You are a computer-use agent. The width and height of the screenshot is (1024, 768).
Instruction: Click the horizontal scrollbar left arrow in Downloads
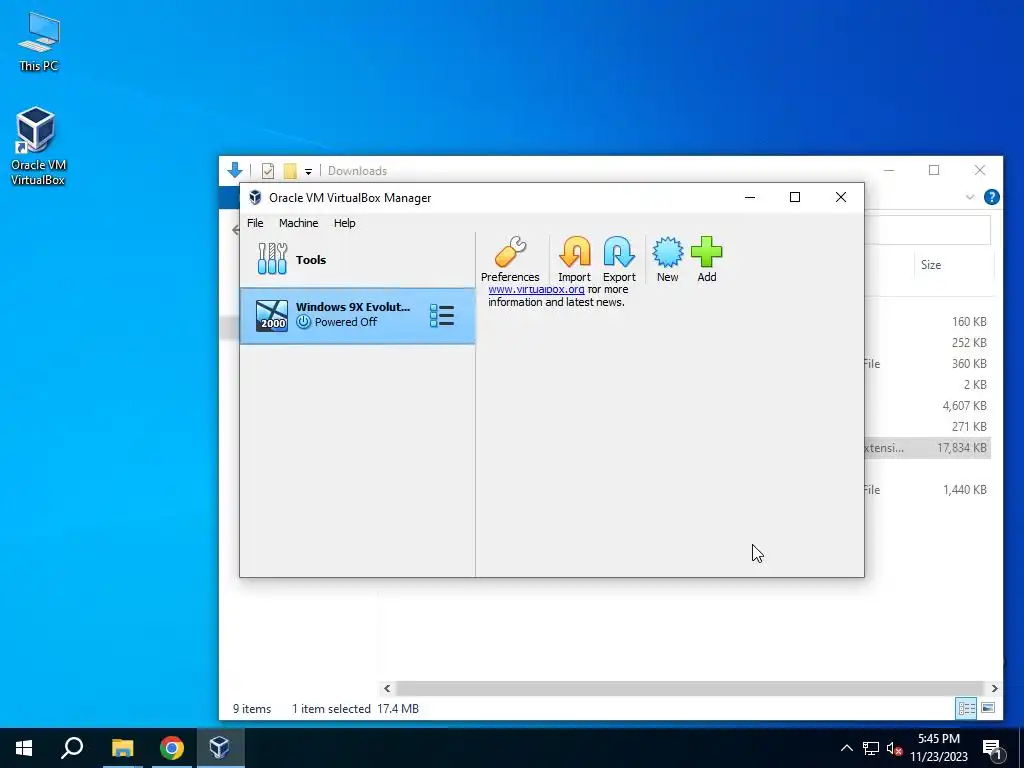click(387, 688)
